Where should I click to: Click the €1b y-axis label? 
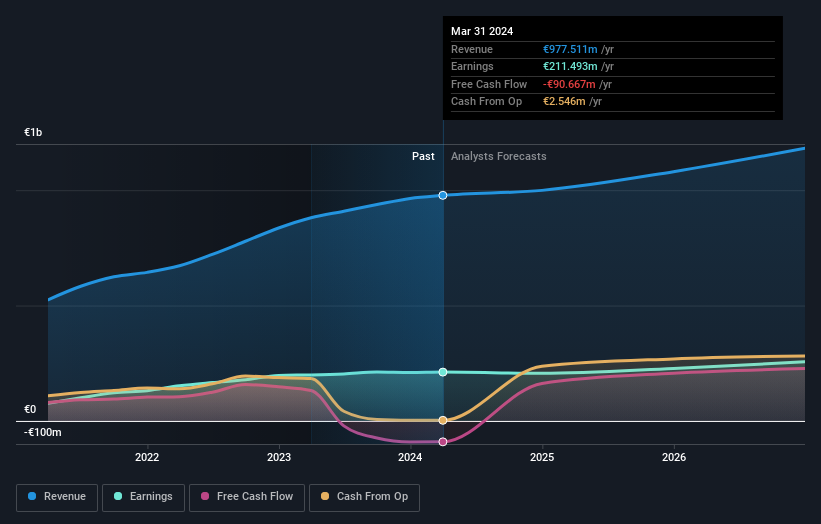[x=33, y=132]
